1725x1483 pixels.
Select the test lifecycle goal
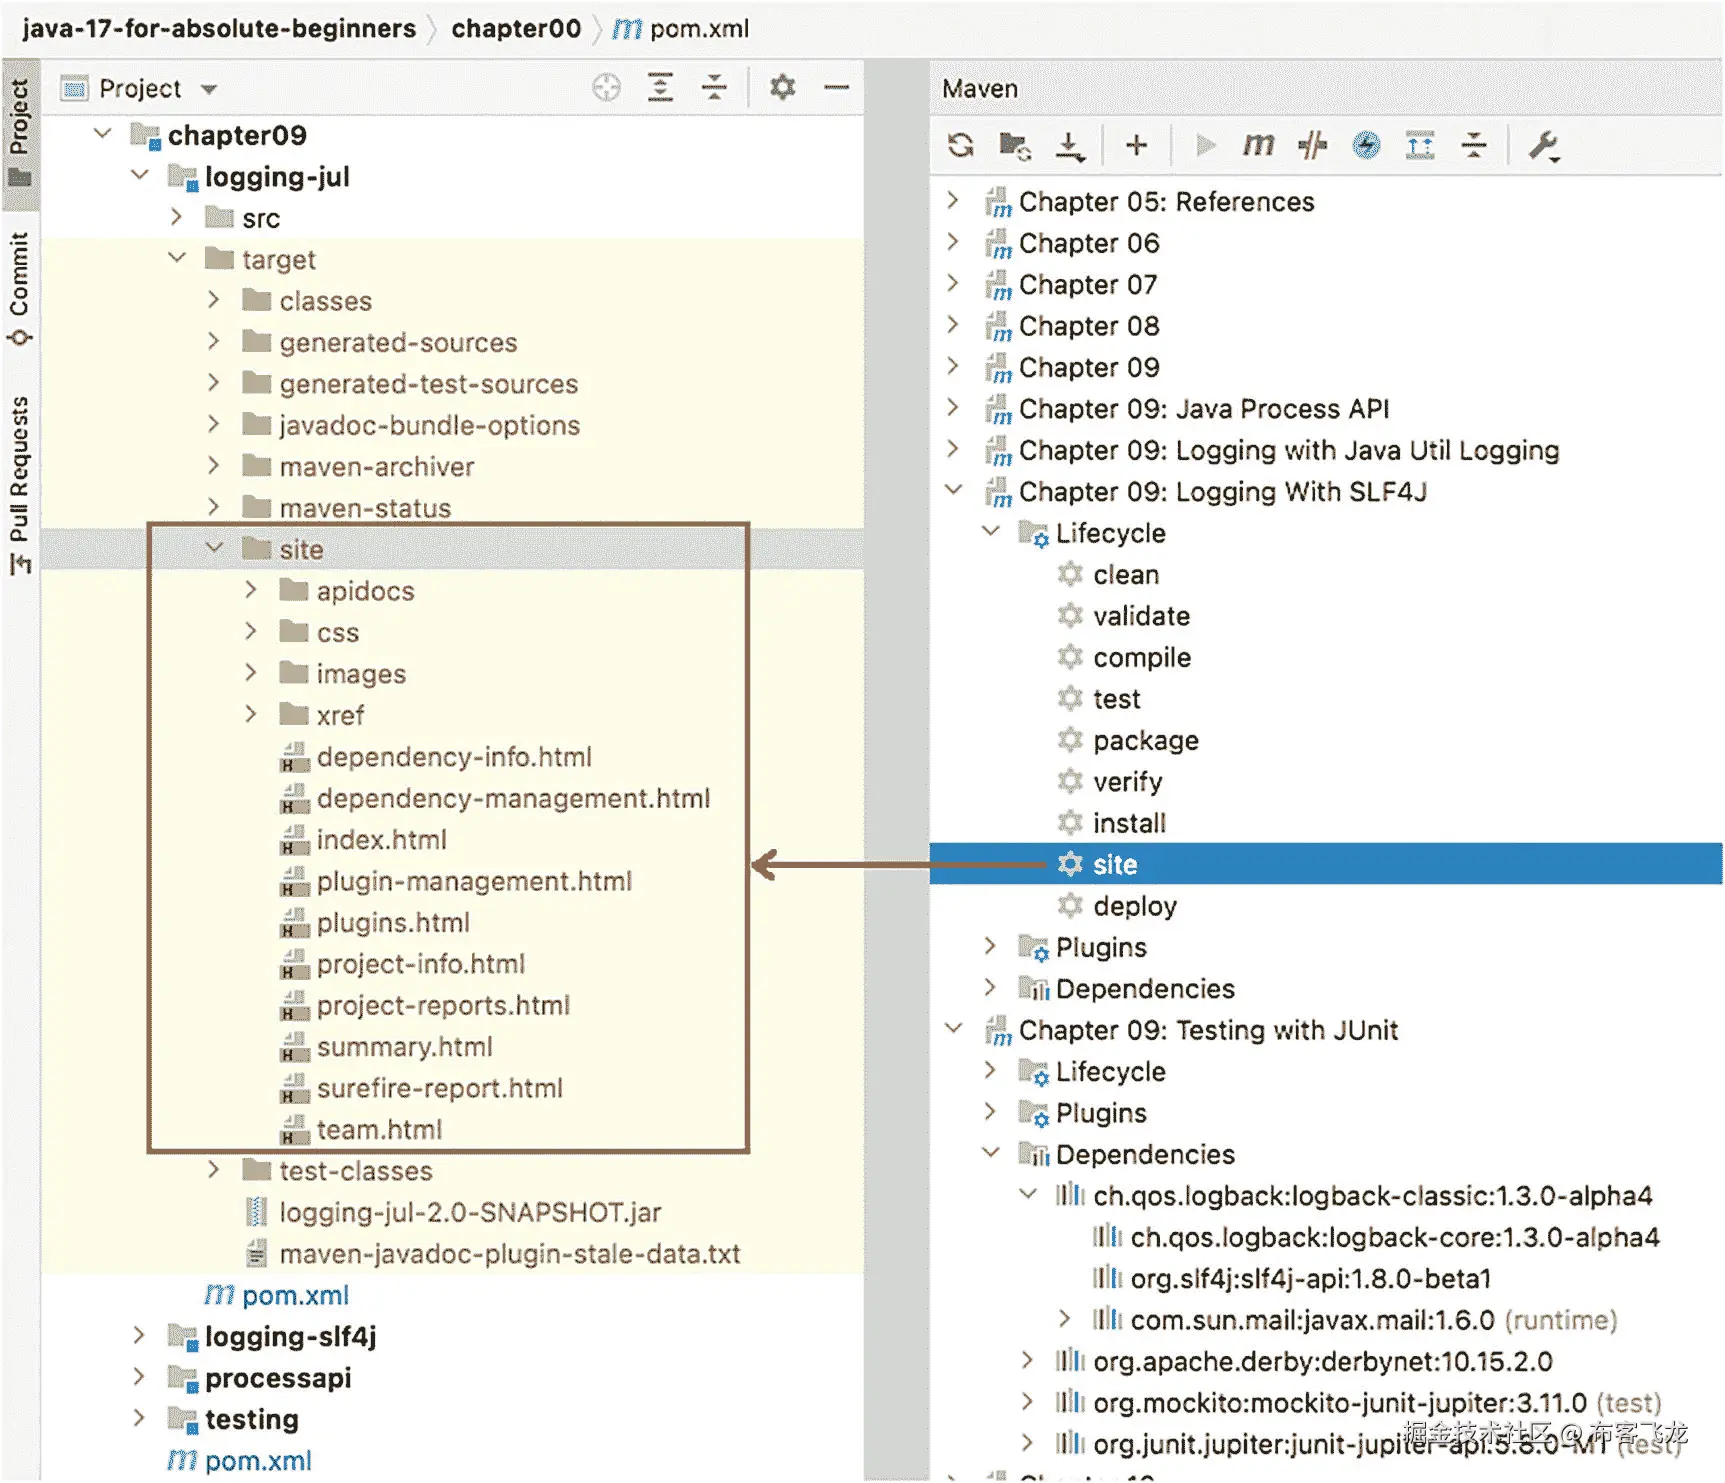pos(1116,699)
